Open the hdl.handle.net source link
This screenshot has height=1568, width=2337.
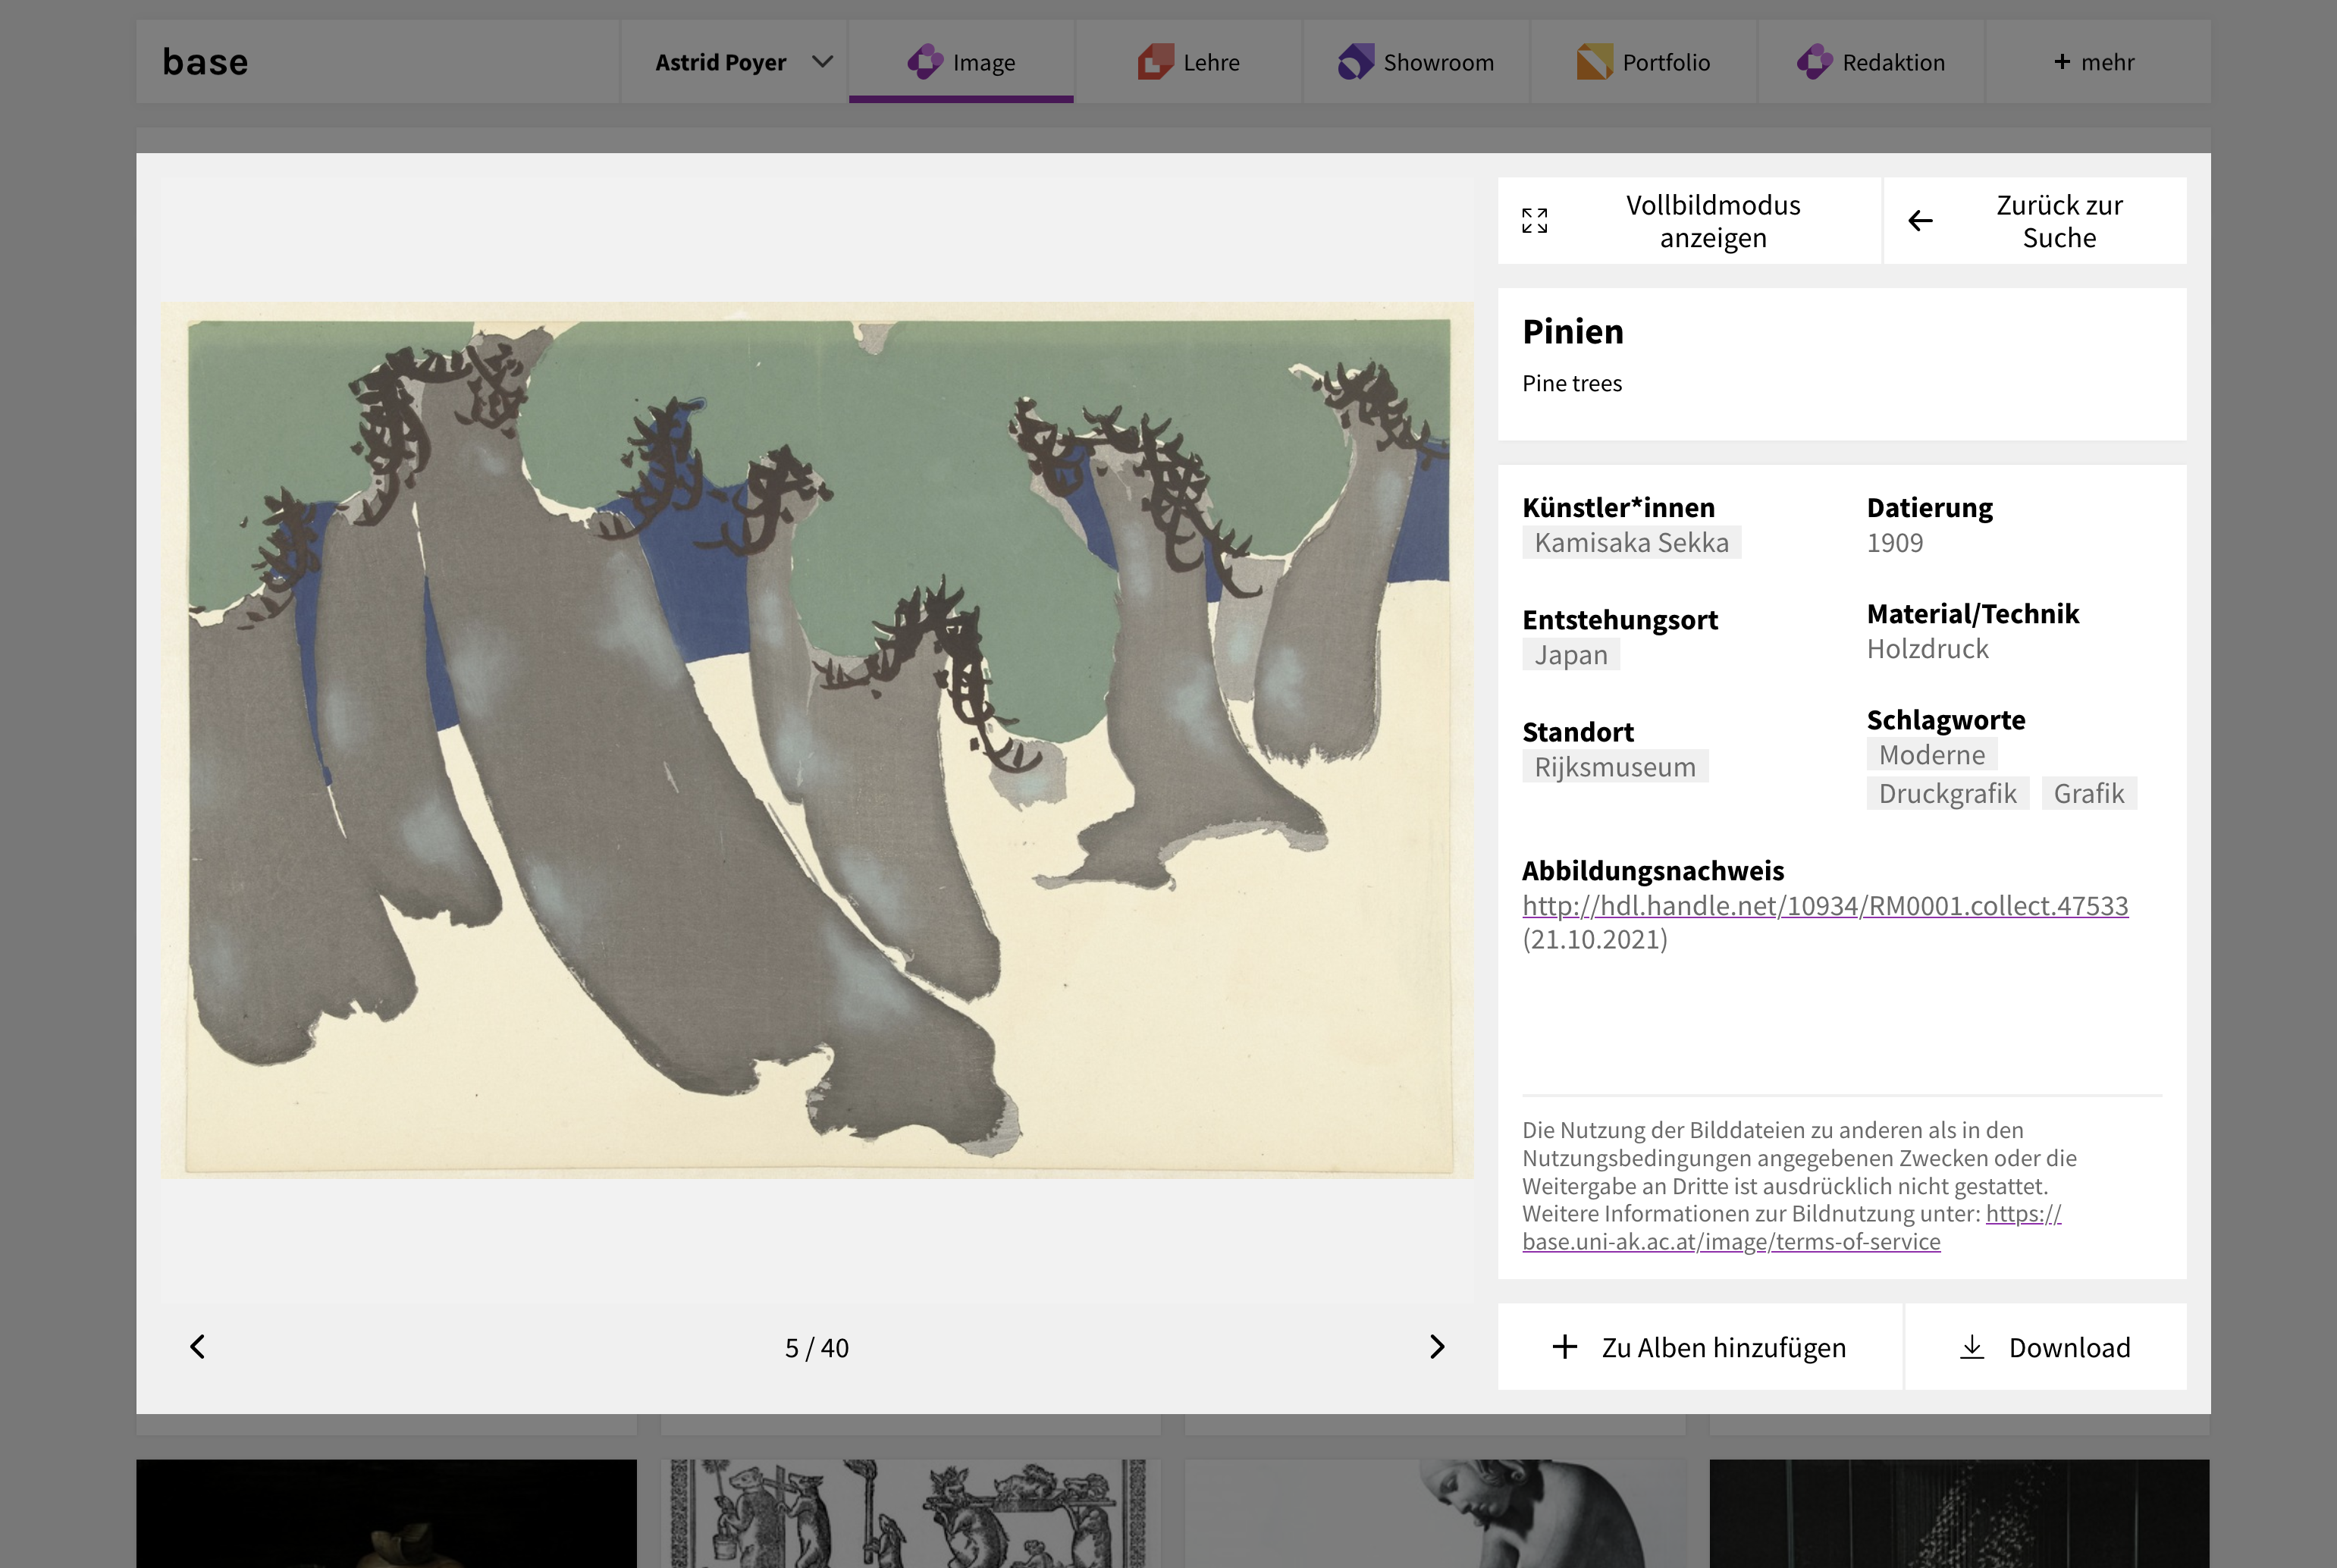(x=1825, y=906)
